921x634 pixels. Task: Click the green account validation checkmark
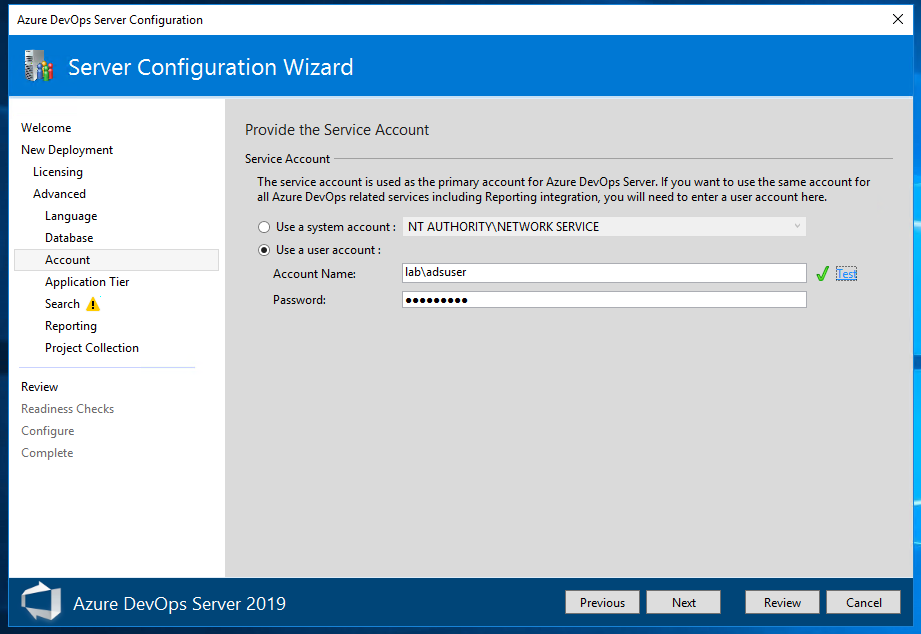point(822,273)
